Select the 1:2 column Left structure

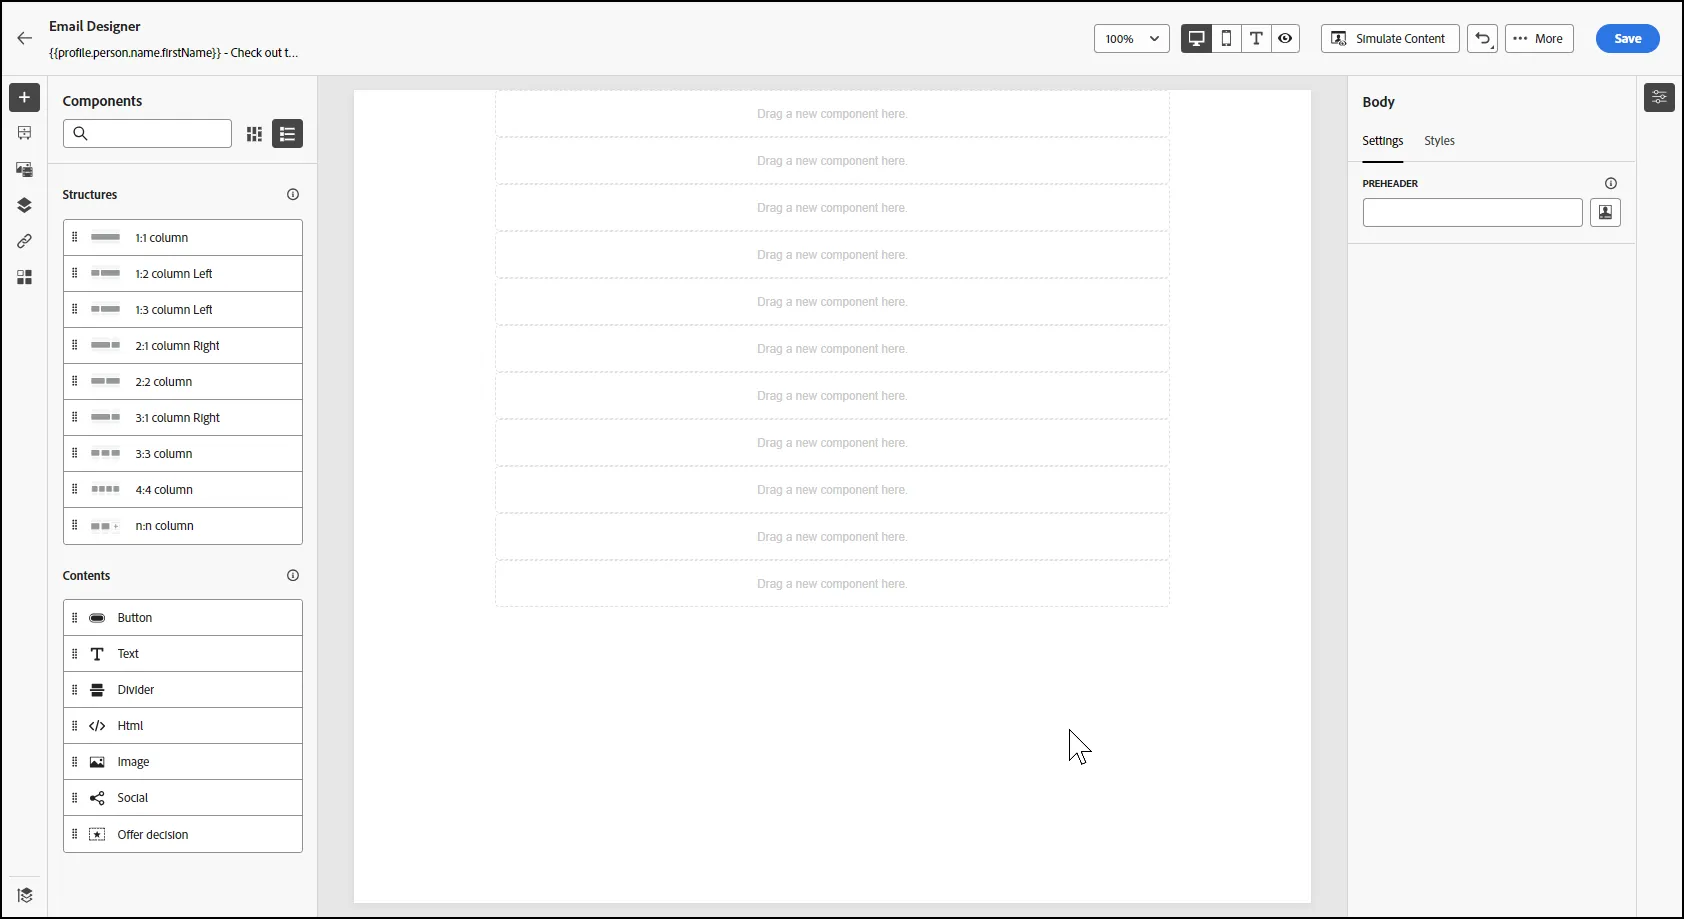183,274
